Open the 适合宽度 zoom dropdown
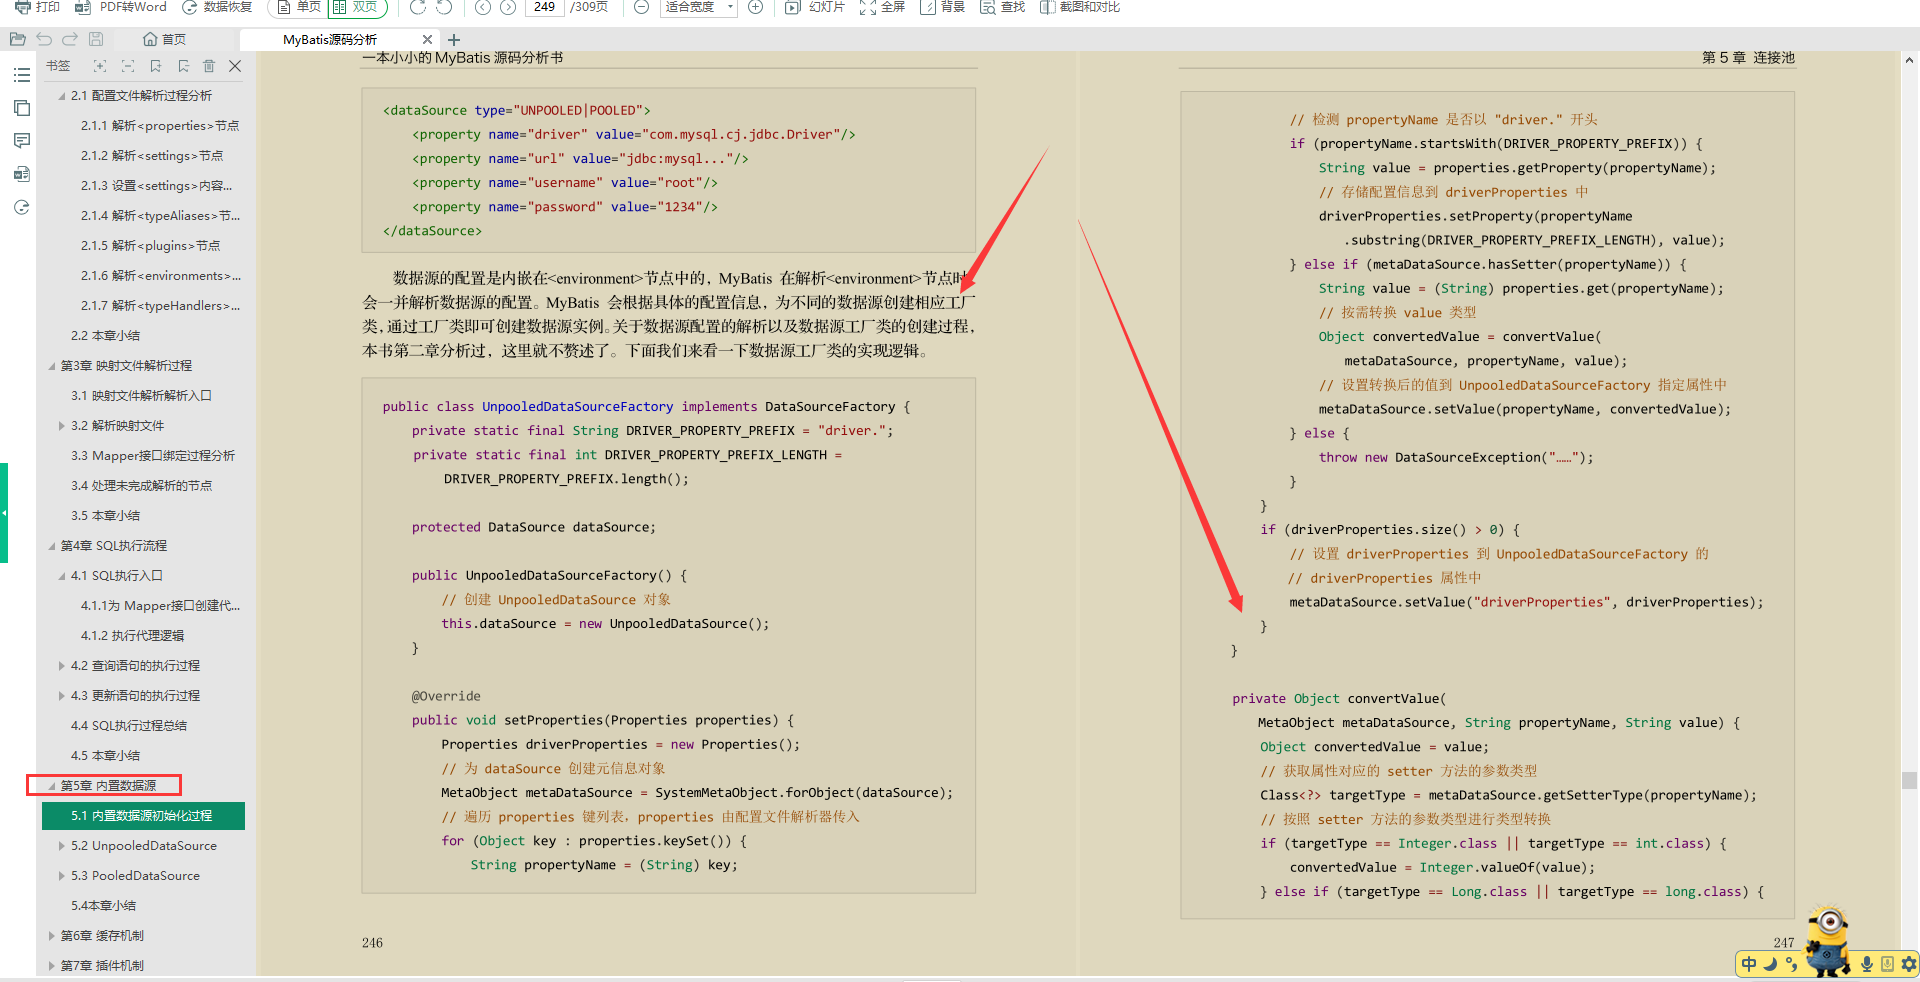This screenshot has width=1920, height=982. point(700,7)
